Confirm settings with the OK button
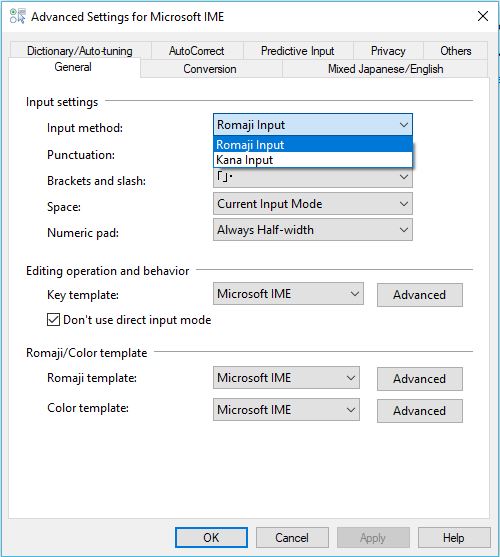 click(x=211, y=537)
